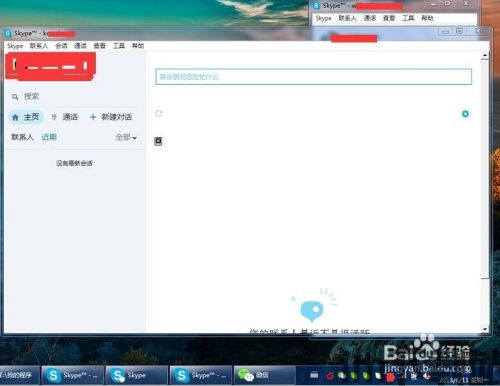Open the 通话 menu in the background Skype window
The width and height of the screenshot is (500, 386).
pos(370,18)
